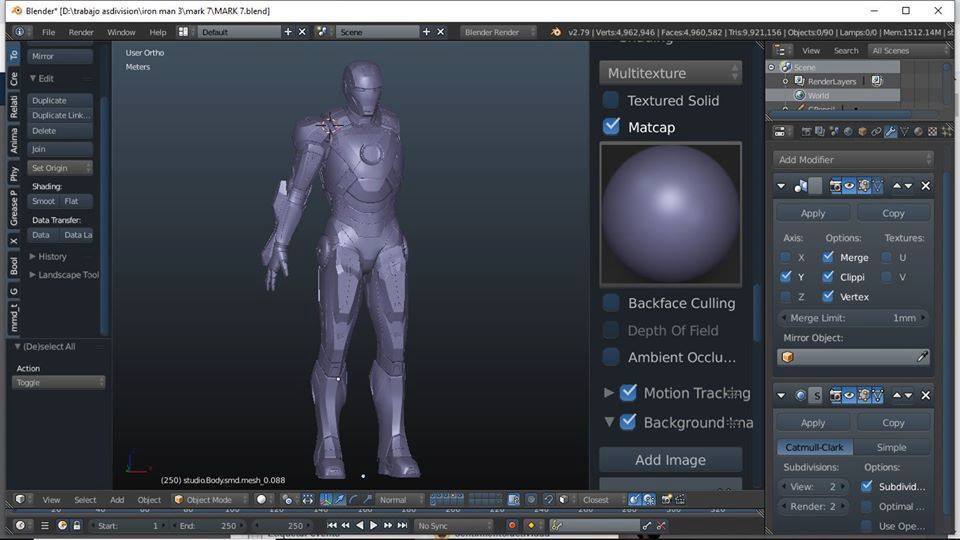
Task: Click the scene browse icon
Action: pyautogui.click(x=322, y=32)
